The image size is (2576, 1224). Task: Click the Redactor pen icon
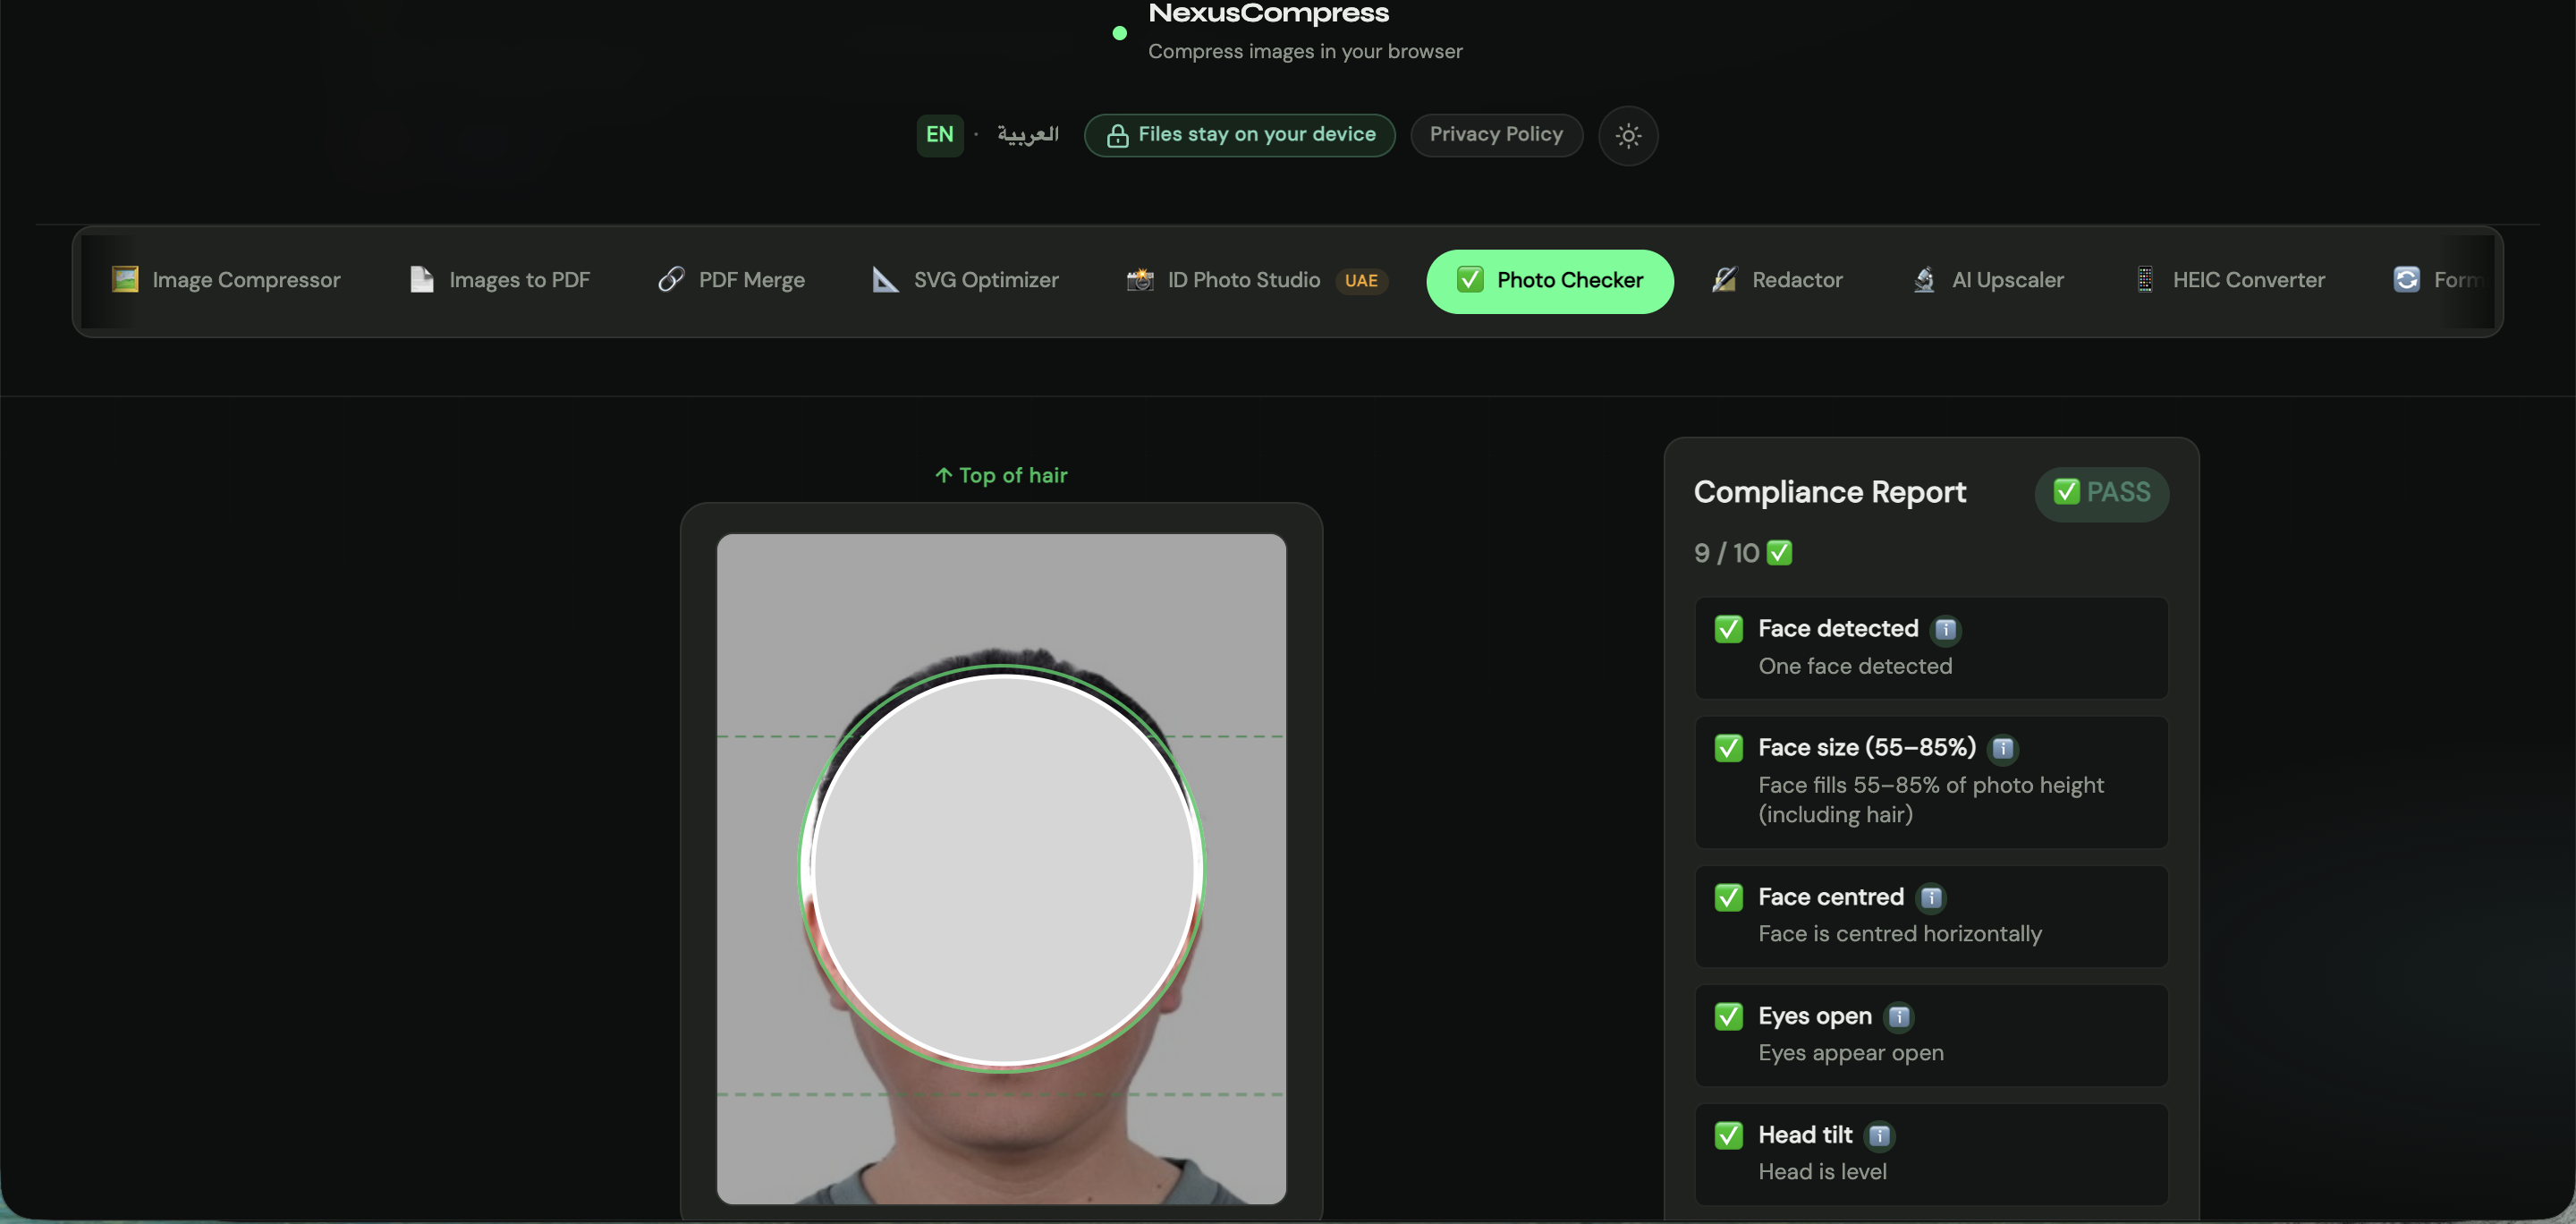click(1724, 280)
